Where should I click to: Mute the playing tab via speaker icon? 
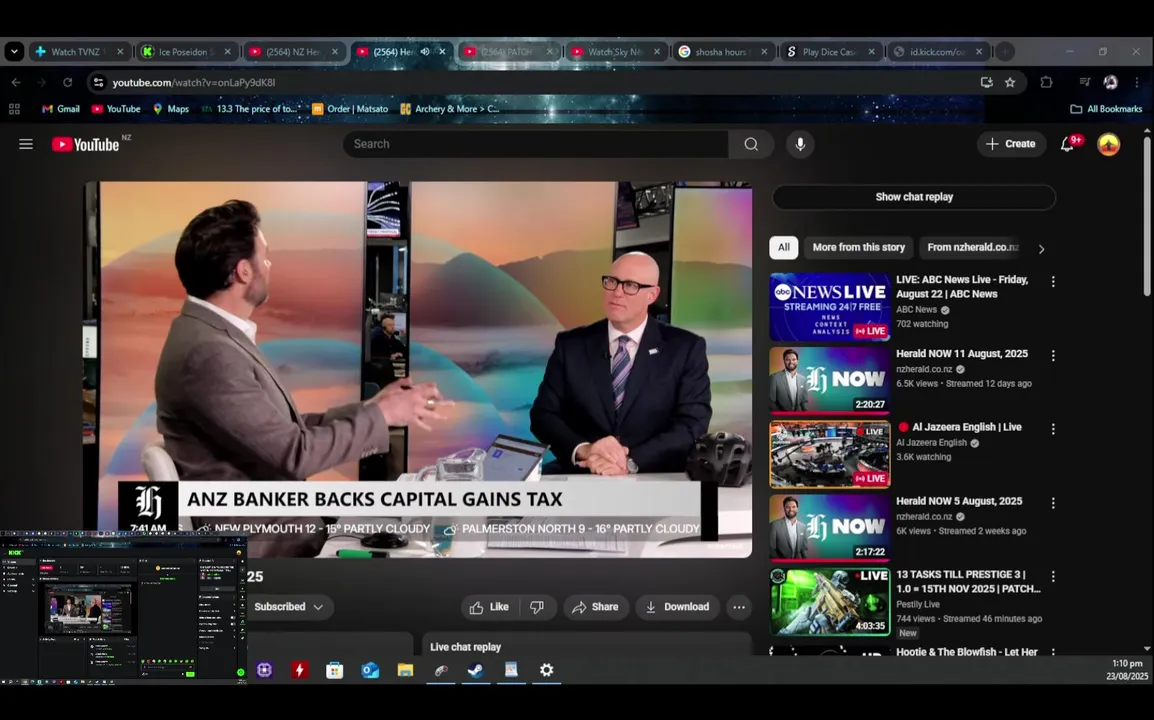pos(425,52)
